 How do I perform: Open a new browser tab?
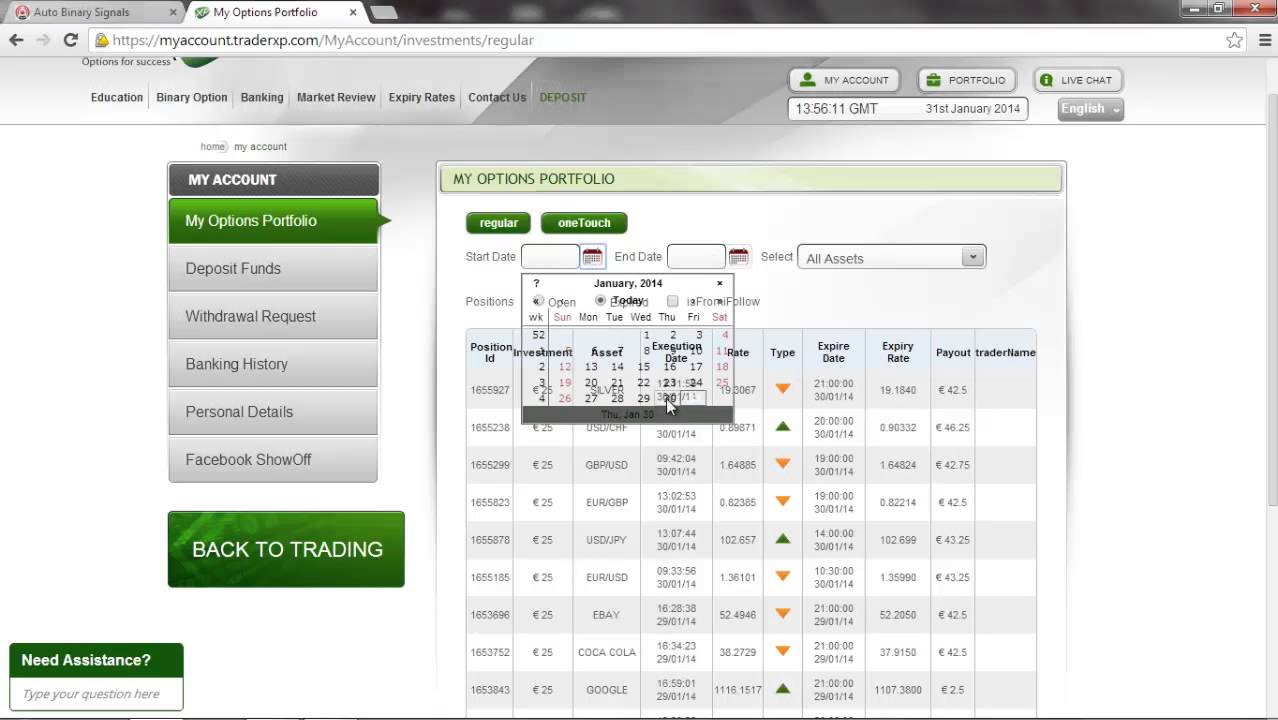(x=383, y=12)
